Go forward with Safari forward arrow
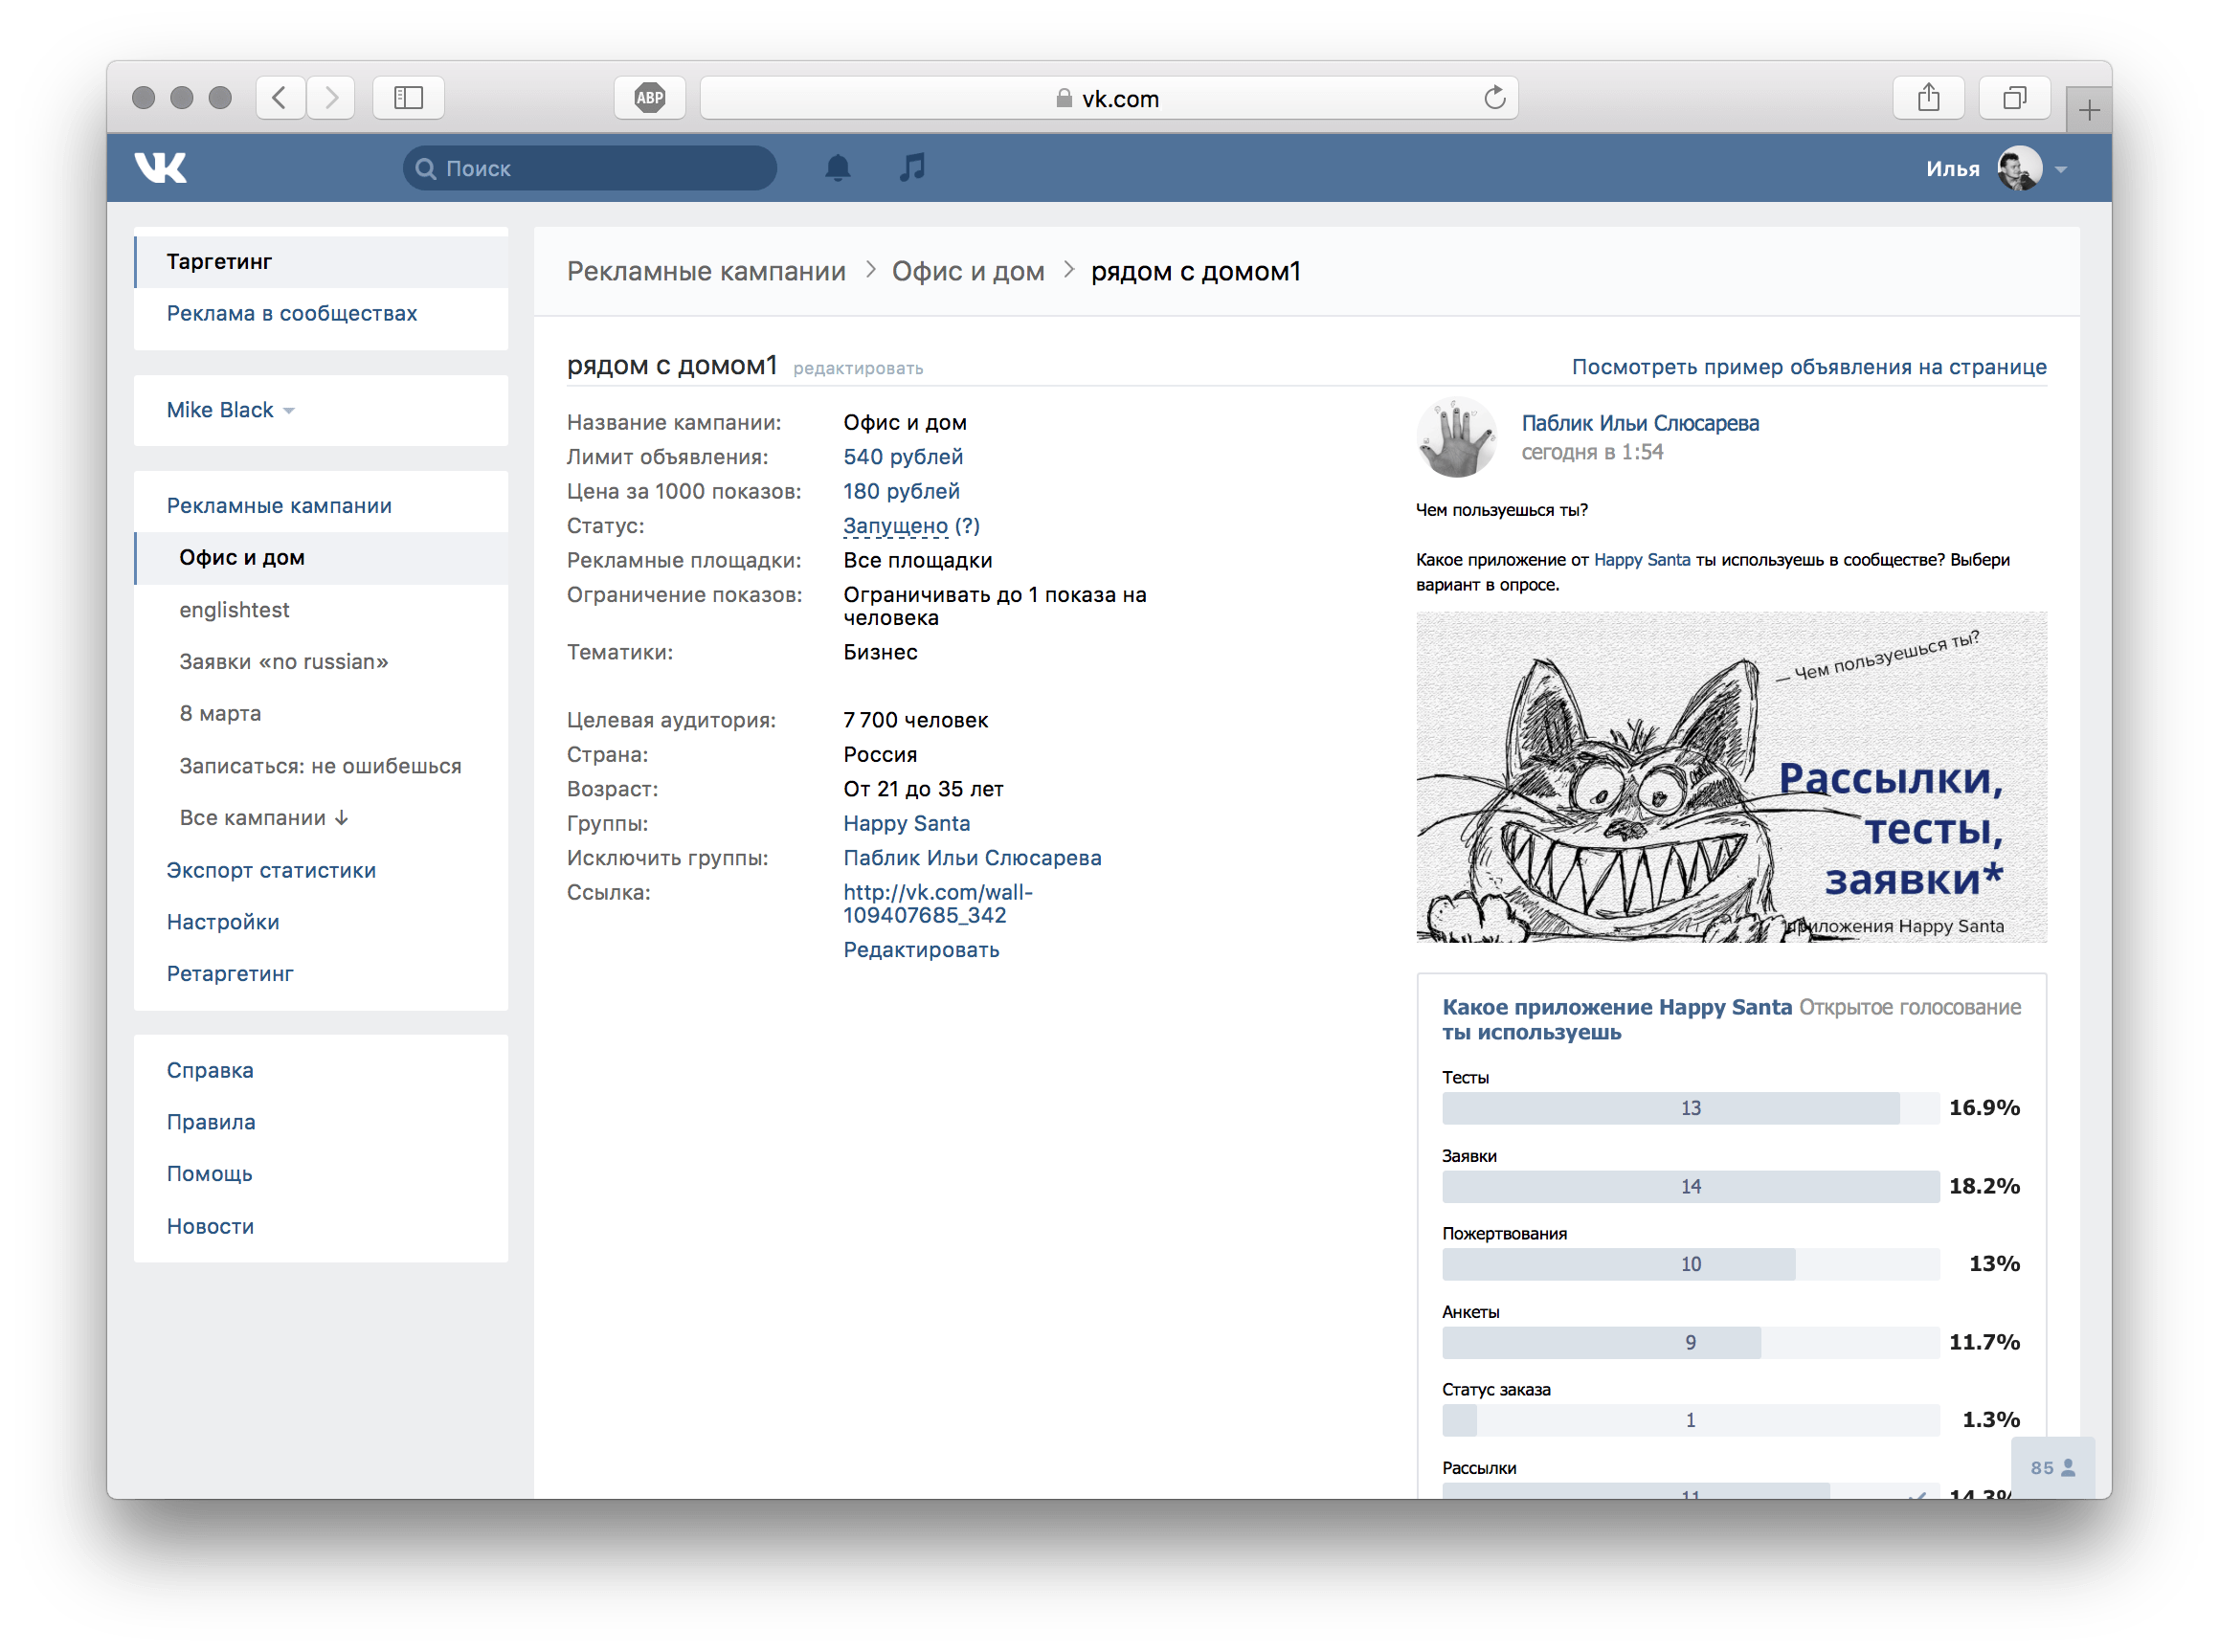The width and height of the screenshot is (2219, 1652). tap(331, 98)
